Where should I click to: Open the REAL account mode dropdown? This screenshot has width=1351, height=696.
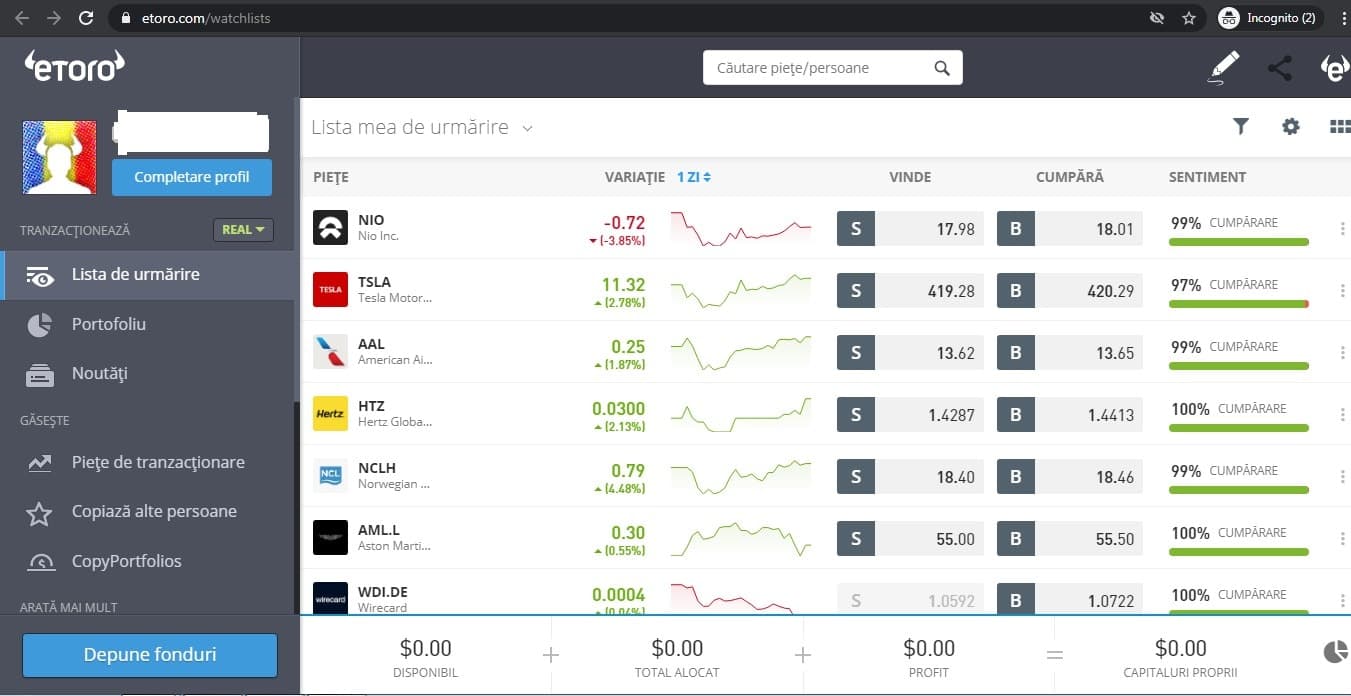242,229
